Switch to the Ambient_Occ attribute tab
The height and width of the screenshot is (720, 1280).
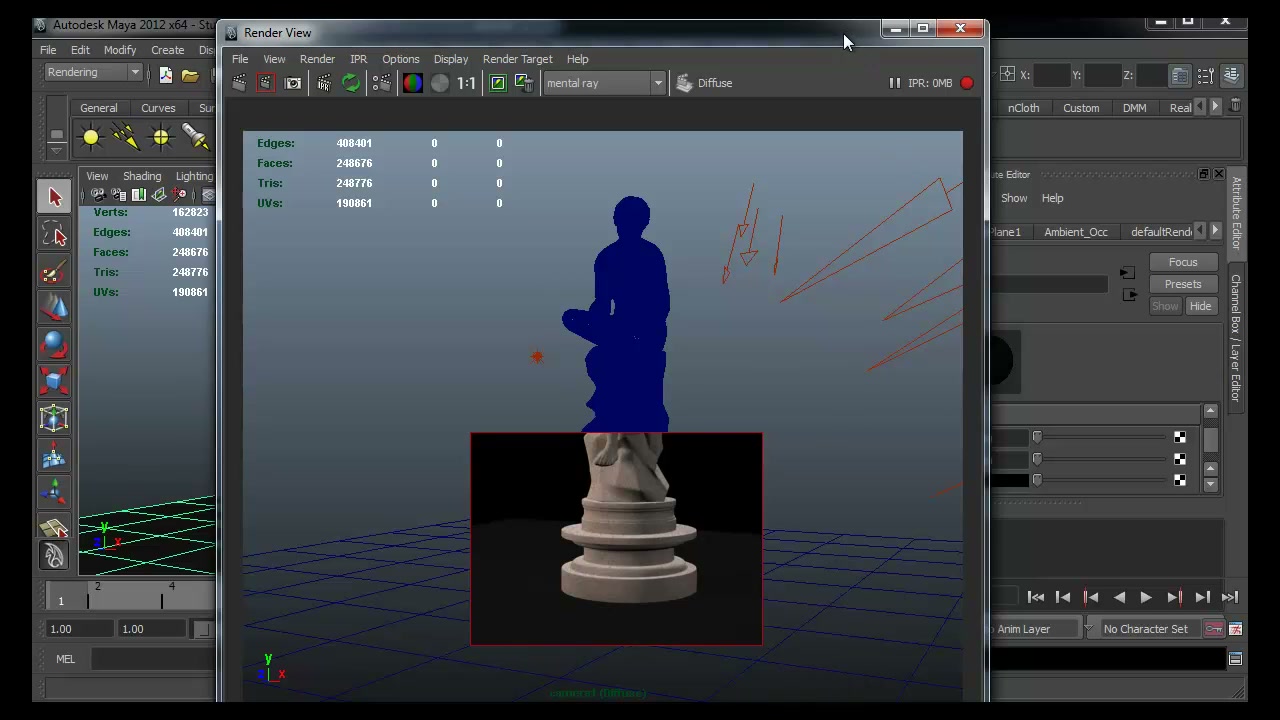[x=1076, y=232]
